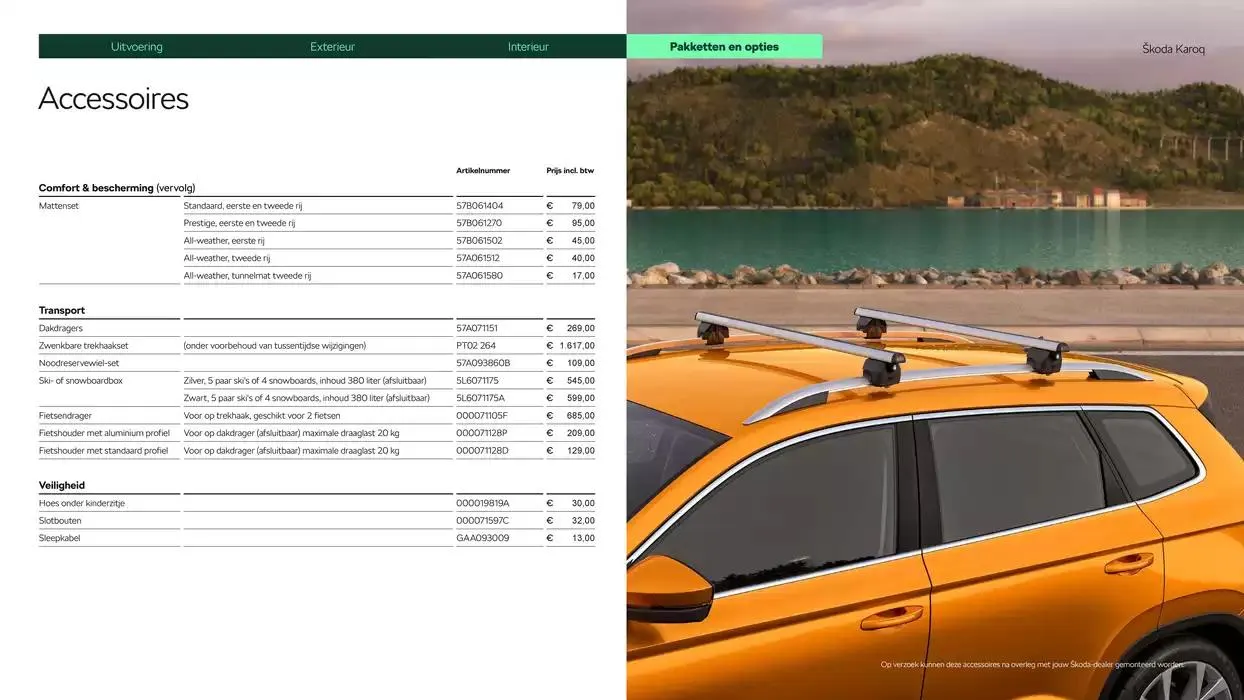Select article number 57B061404

click(x=480, y=206)
